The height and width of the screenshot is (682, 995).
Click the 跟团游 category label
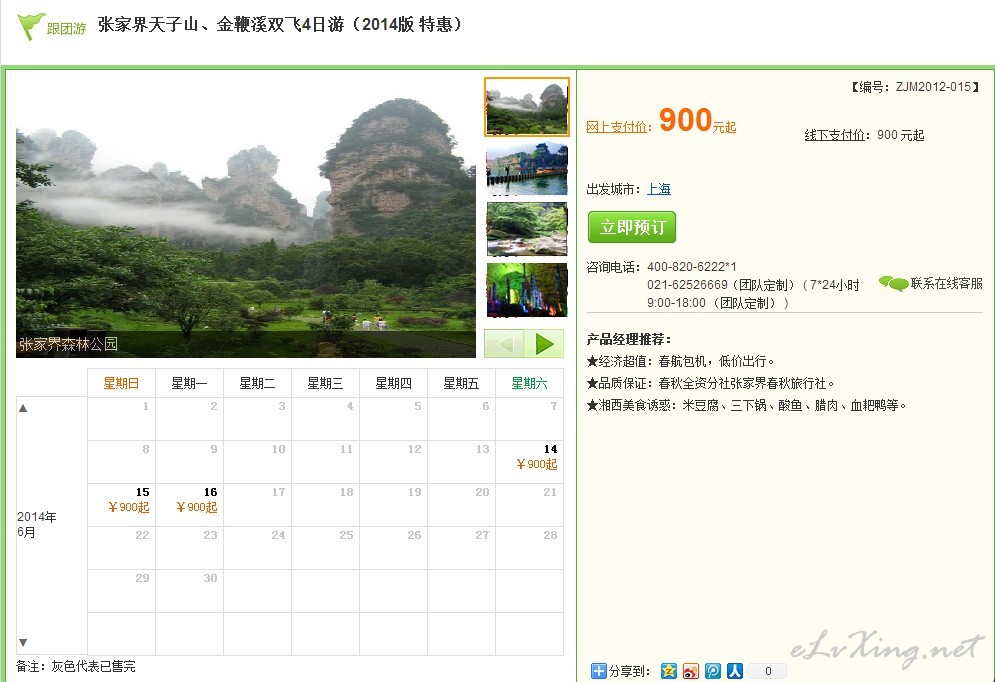coord(66,29)
